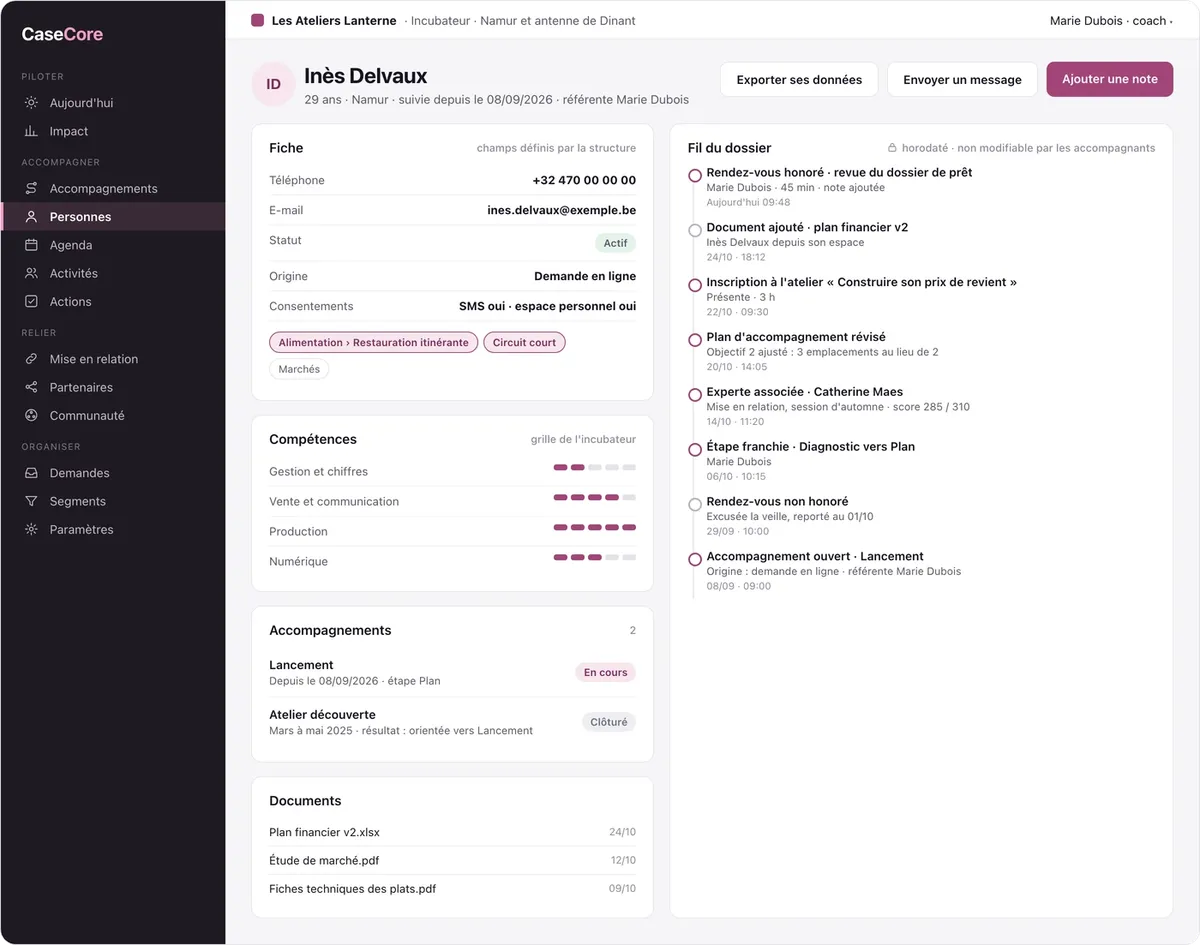
Task: Click the Demandes inbox icon
Action: click(31, 473)
